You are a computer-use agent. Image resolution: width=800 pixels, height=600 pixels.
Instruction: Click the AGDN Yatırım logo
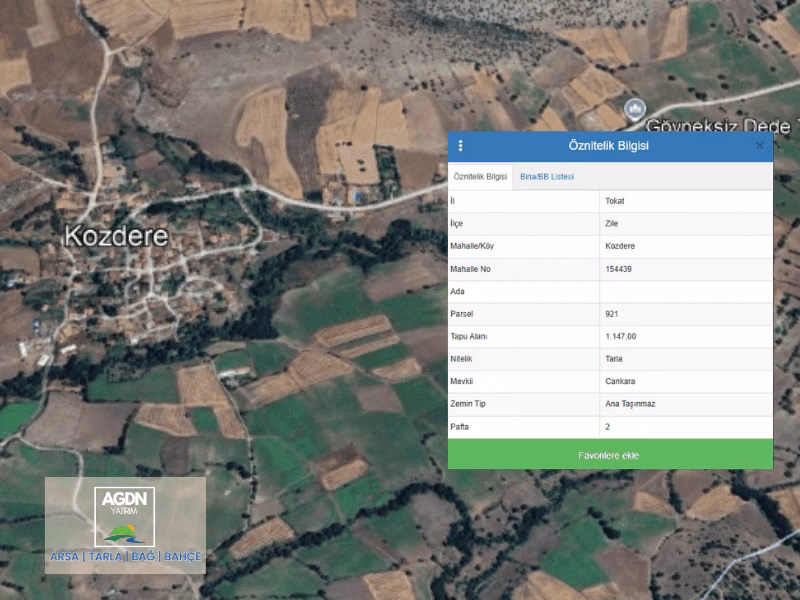coord(124,516)
